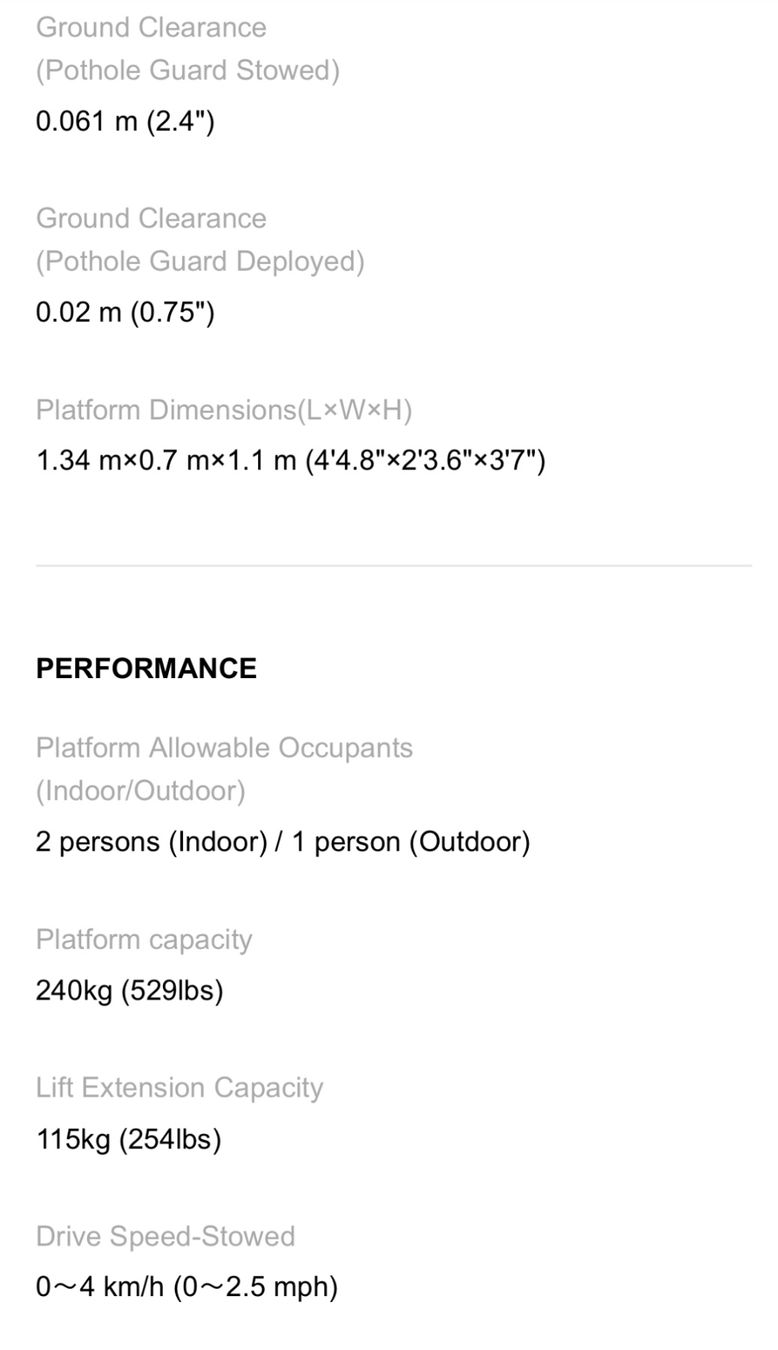Click the Platform Dimensions(L×W×H) label
The width and height of the screenshot is (778, 1350).
tap(224, 410)
